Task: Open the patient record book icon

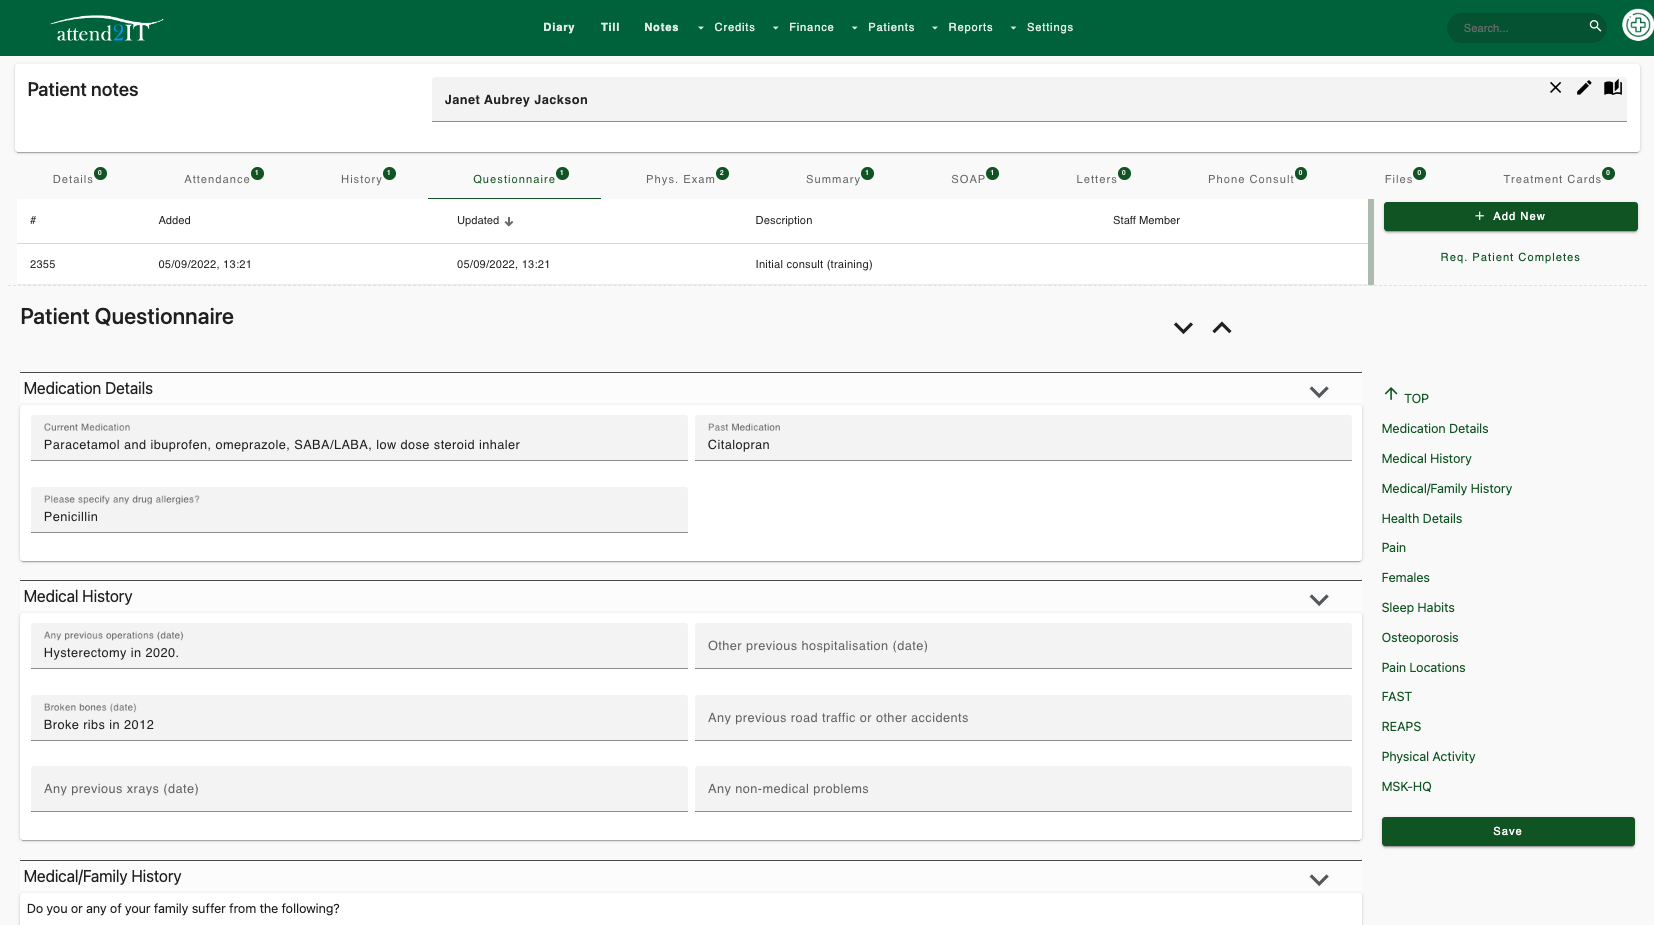Action: coord(1612,88)
